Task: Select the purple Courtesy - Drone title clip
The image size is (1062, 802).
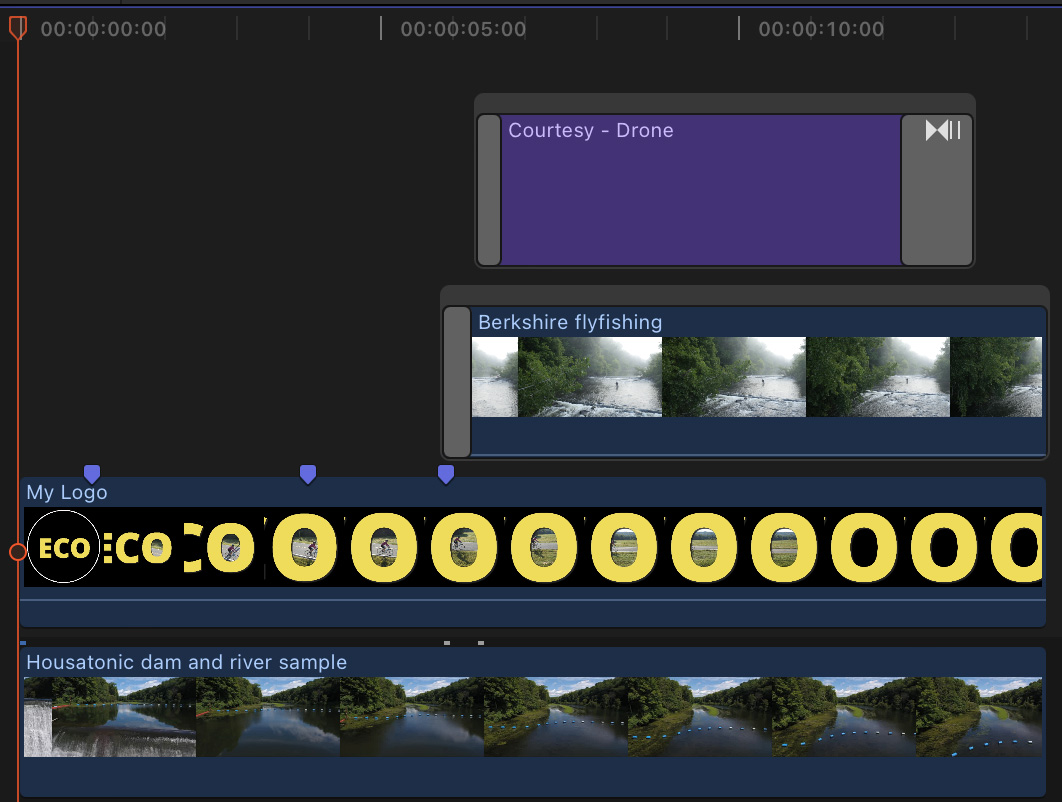Action: click(700, 200)
